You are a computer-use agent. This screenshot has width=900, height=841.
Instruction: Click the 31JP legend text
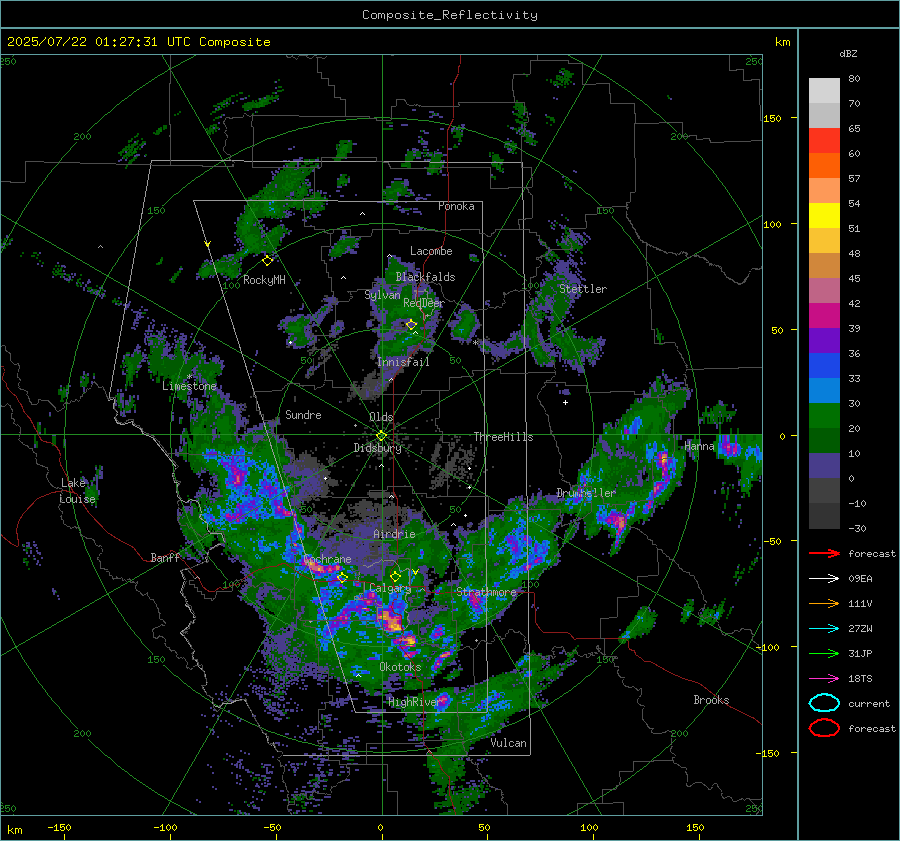[x=860, y=653]
